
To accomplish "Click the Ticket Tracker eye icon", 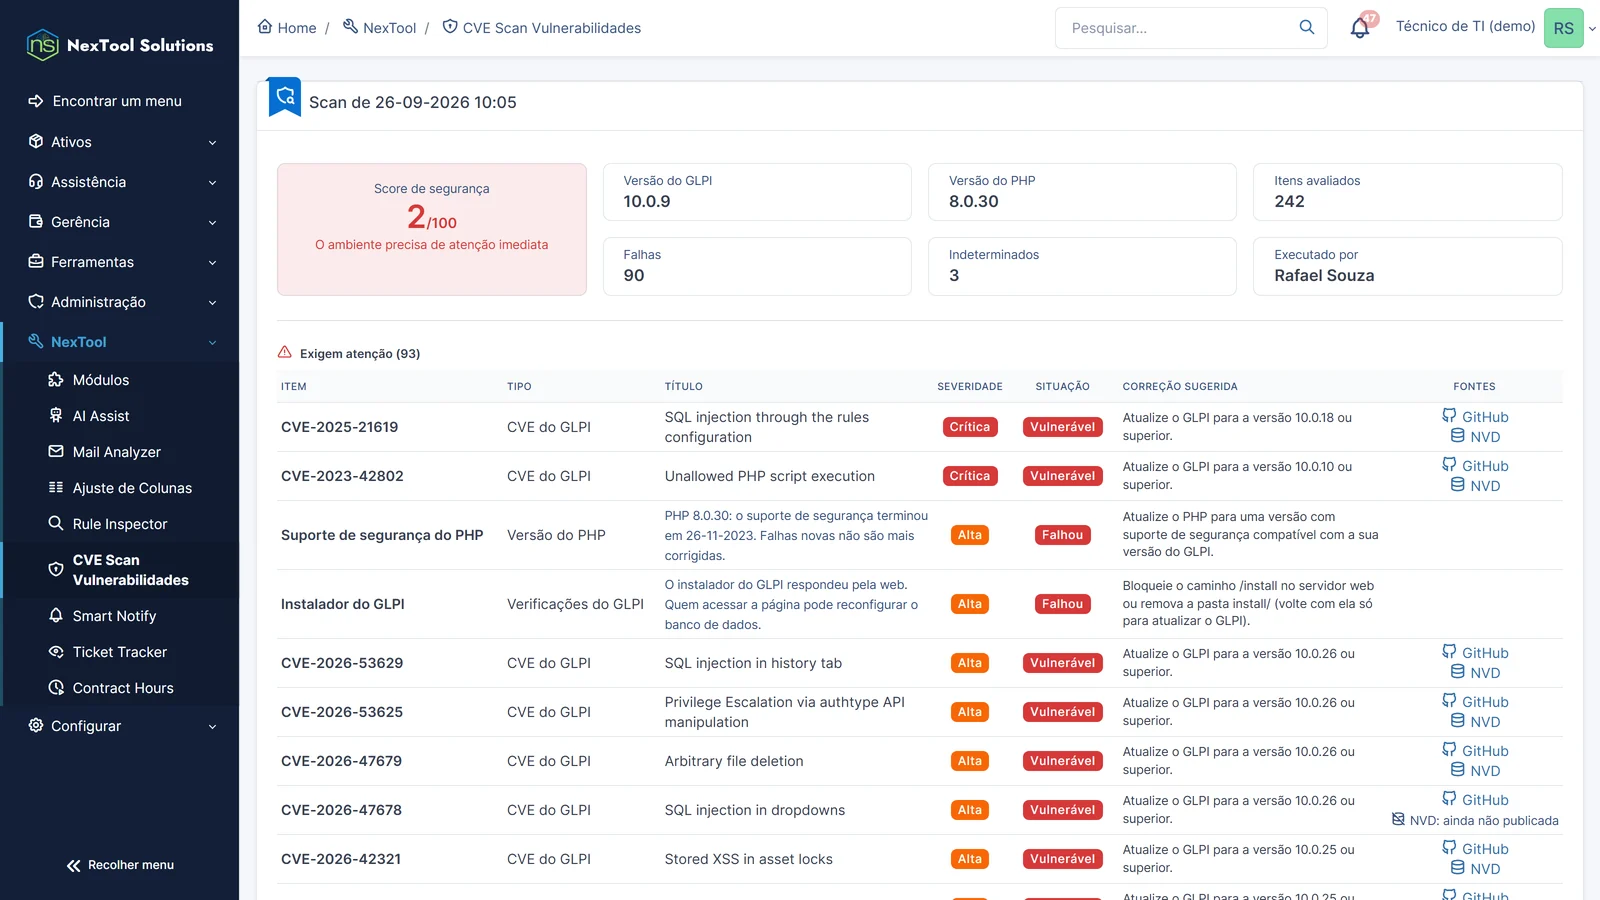I will coord(56,652).
